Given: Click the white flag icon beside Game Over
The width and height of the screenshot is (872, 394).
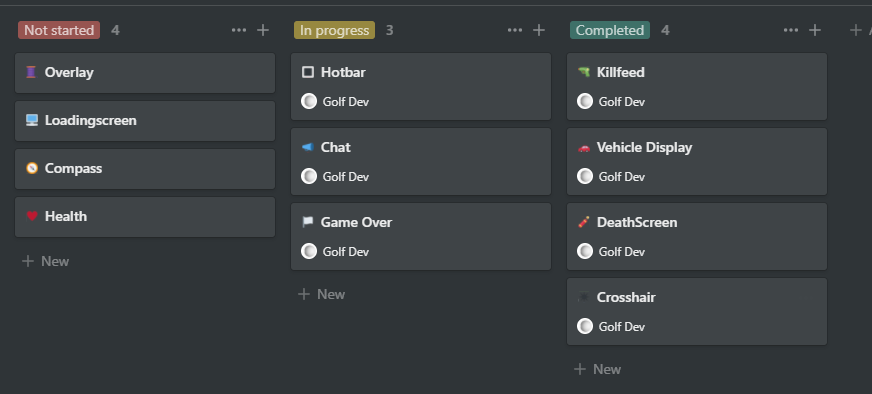Looking at the screenshot, I should tap(308, 222).
